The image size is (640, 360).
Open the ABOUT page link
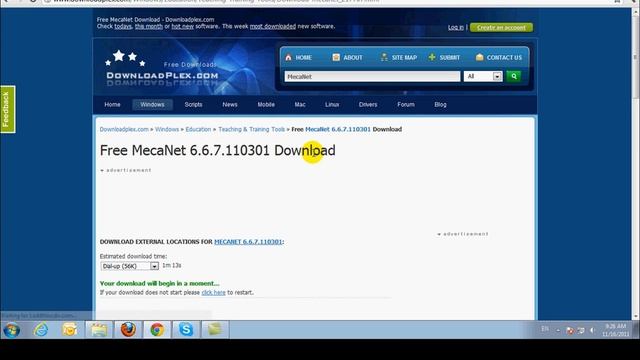pyautogui.click(x=347, y=58)
